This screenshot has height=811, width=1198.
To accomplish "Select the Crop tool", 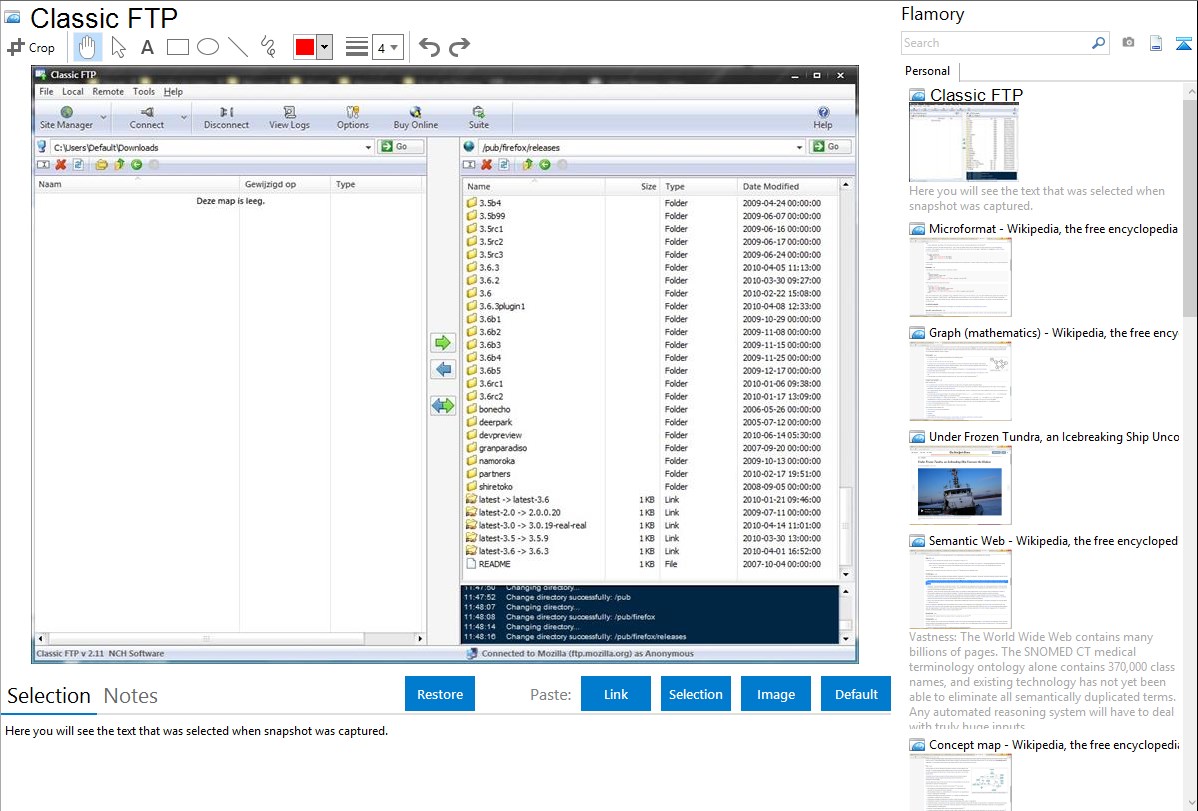I will point(31,47).
